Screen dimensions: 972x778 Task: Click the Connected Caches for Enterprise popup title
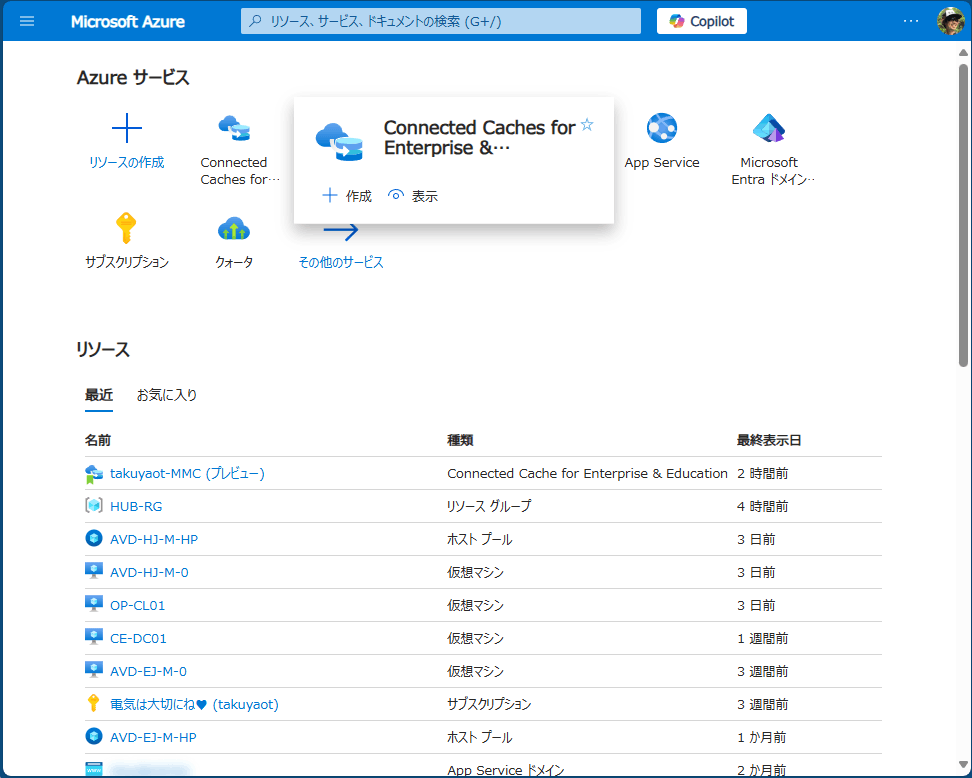(x=479, y=138)
